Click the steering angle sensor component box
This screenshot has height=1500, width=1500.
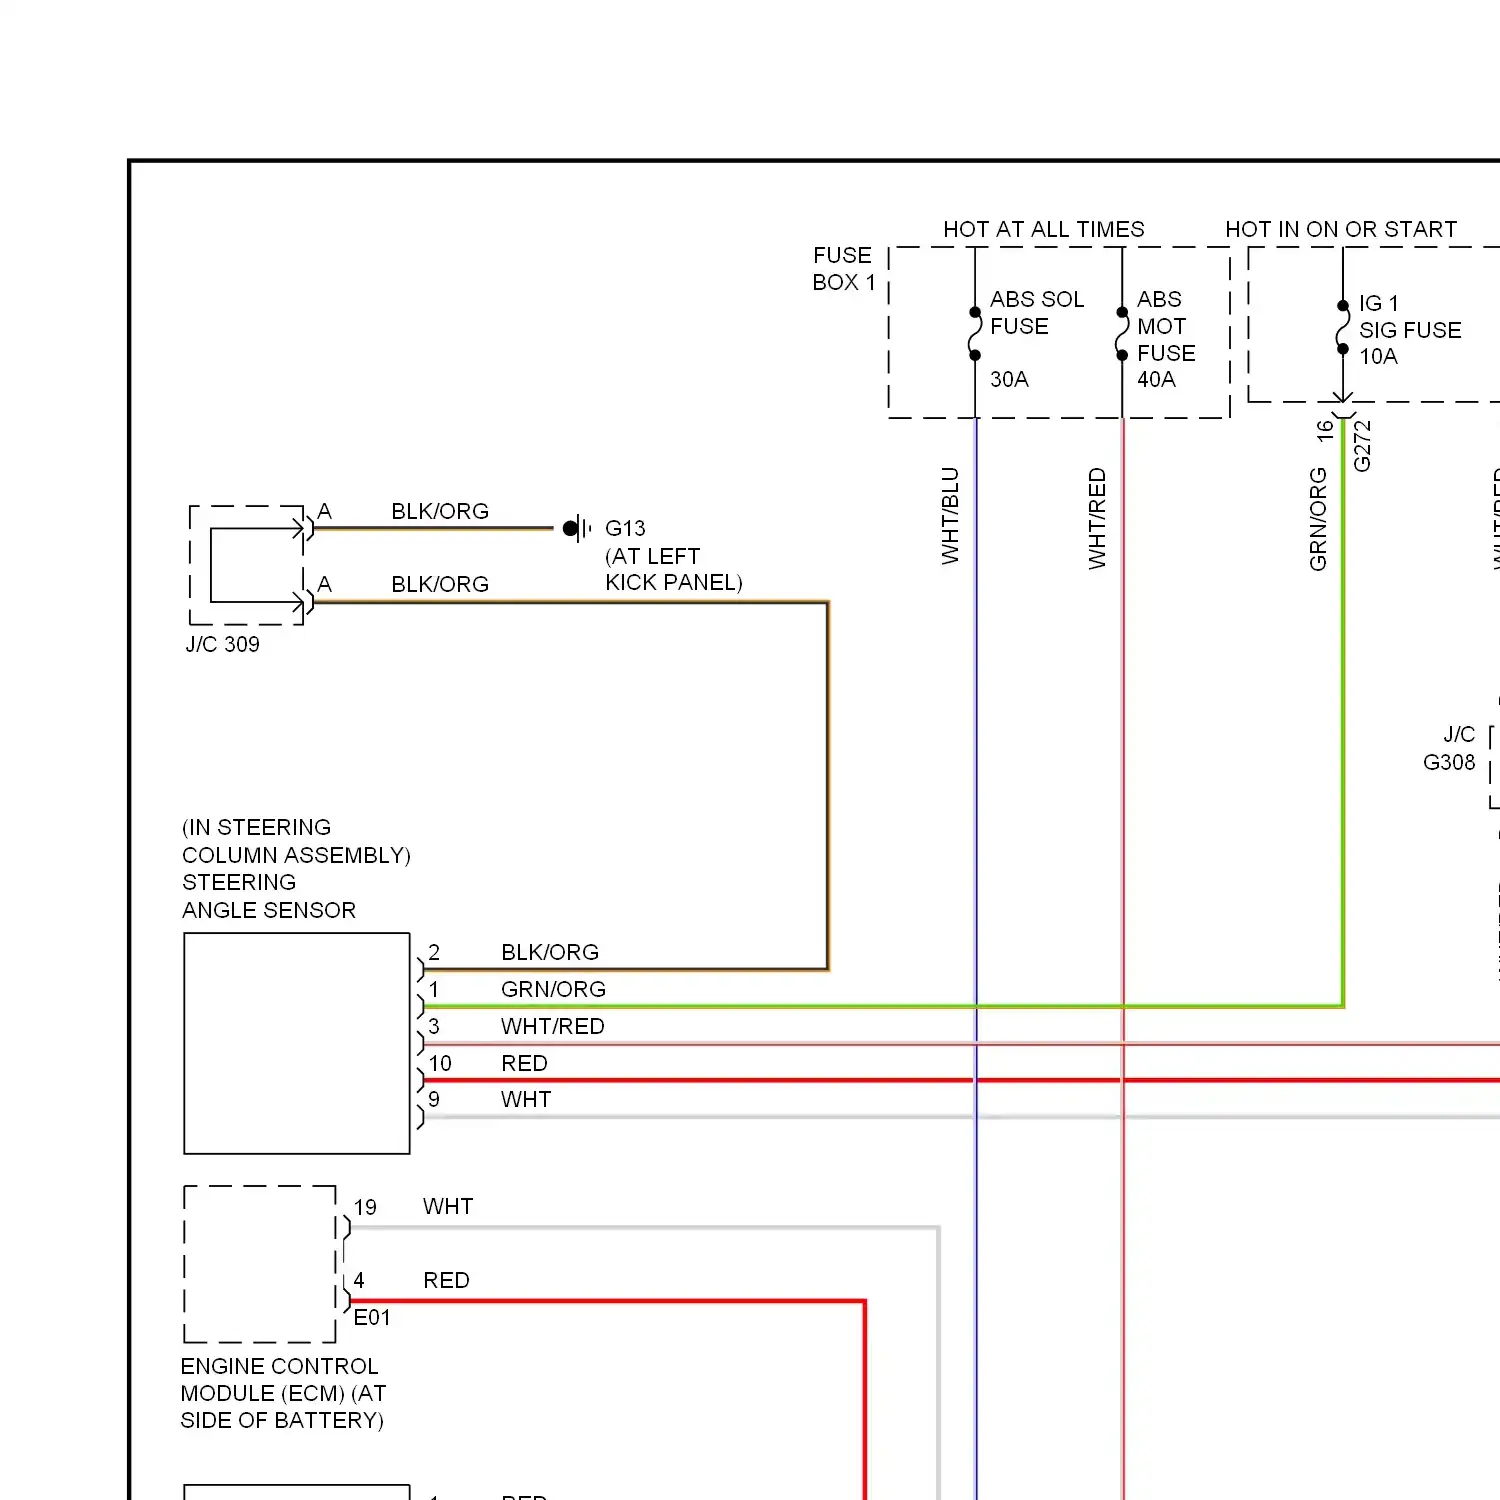tap(297, 1043)
